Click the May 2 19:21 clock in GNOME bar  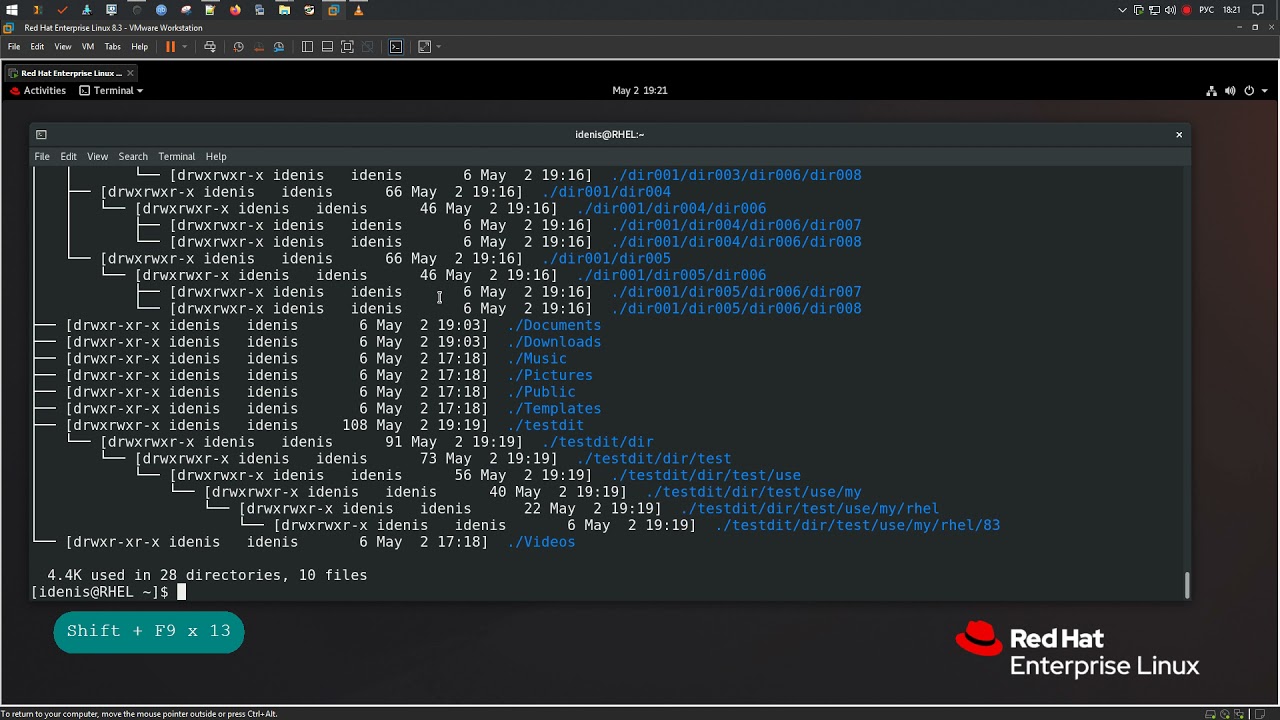(640, 90)
